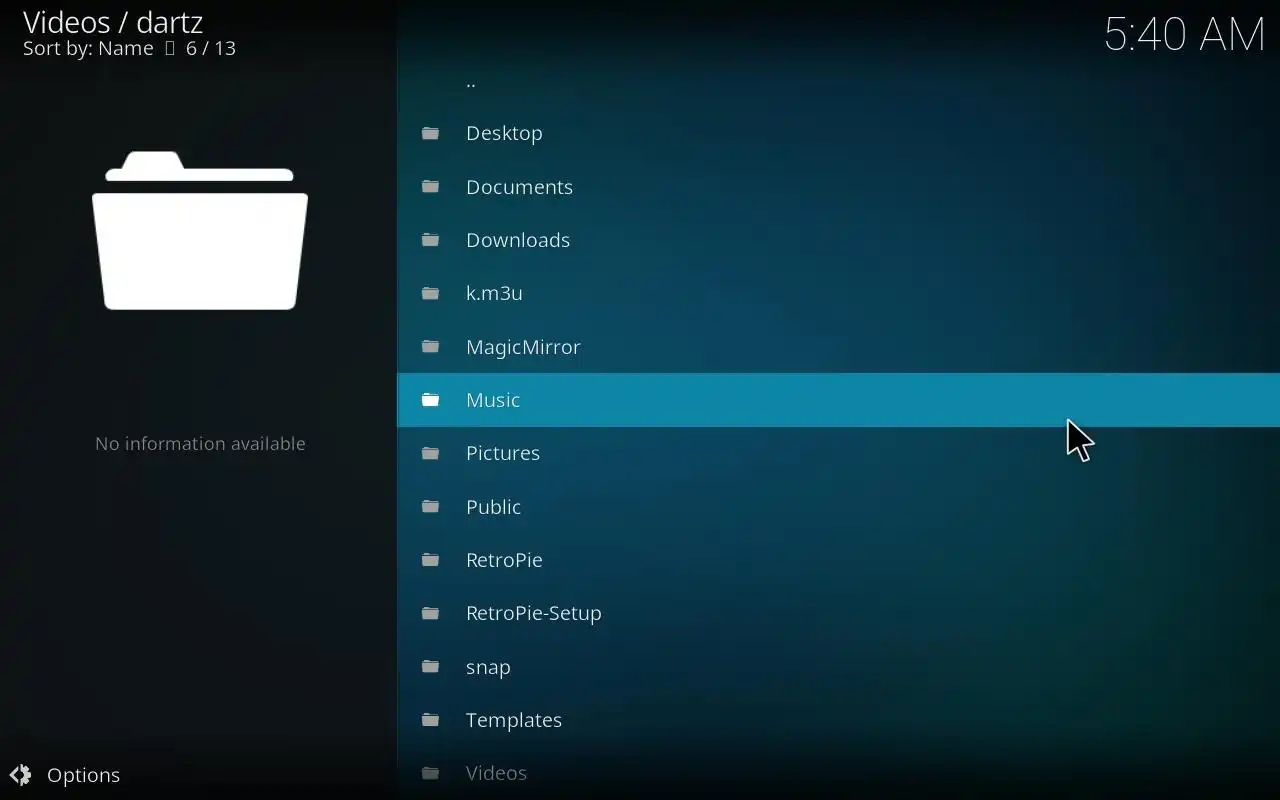Browse into the Pictures folder

pos(839,454)
